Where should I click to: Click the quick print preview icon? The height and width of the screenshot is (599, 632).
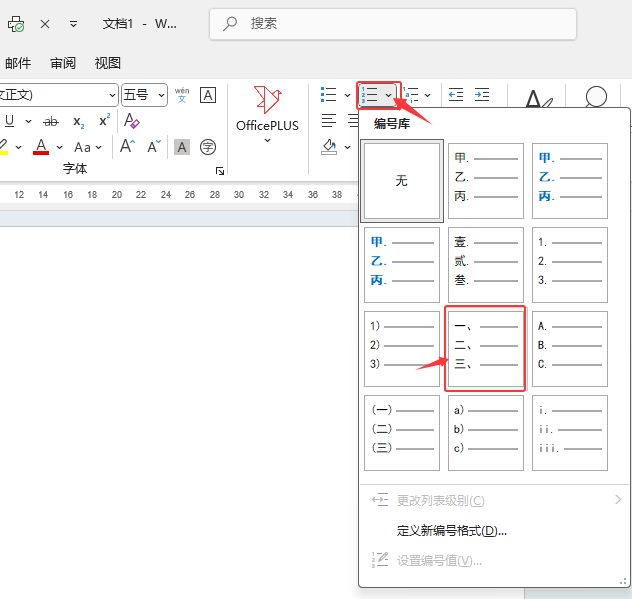(x=16, y=24)
